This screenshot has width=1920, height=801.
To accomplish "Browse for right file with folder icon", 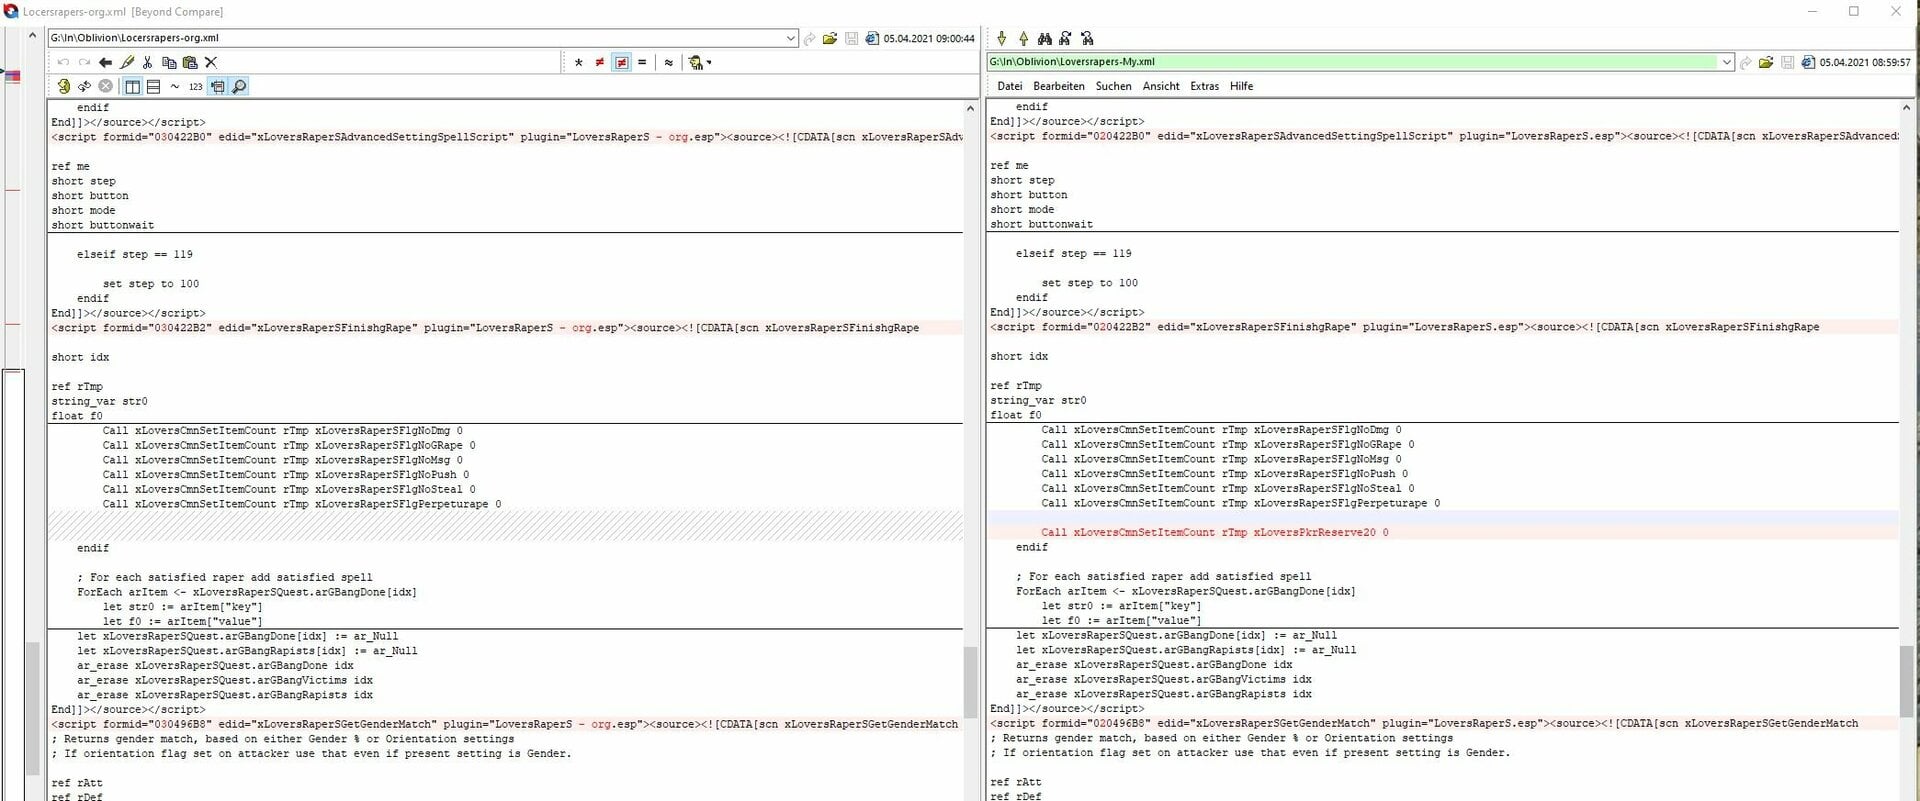I will pyautogui.click(x=1766, y=62).
